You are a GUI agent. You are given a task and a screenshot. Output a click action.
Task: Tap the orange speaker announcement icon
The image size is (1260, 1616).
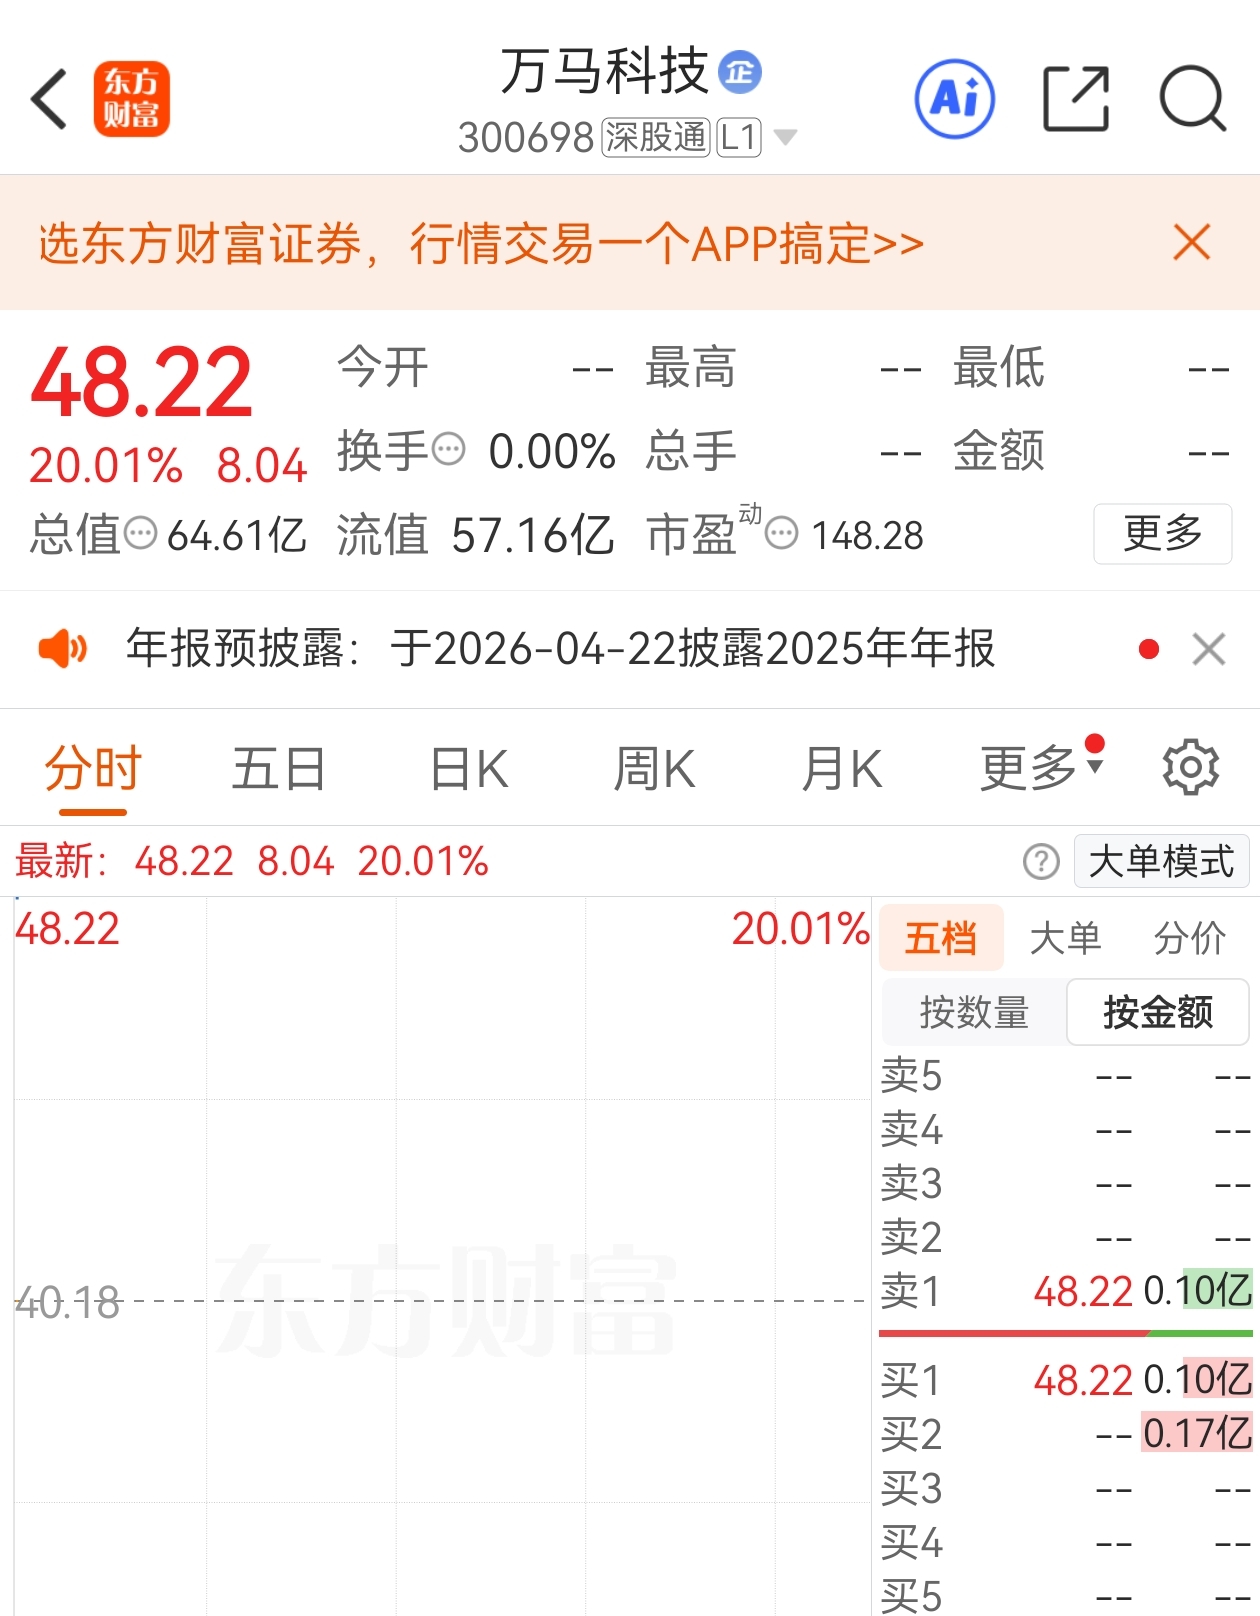pos(62,649)
